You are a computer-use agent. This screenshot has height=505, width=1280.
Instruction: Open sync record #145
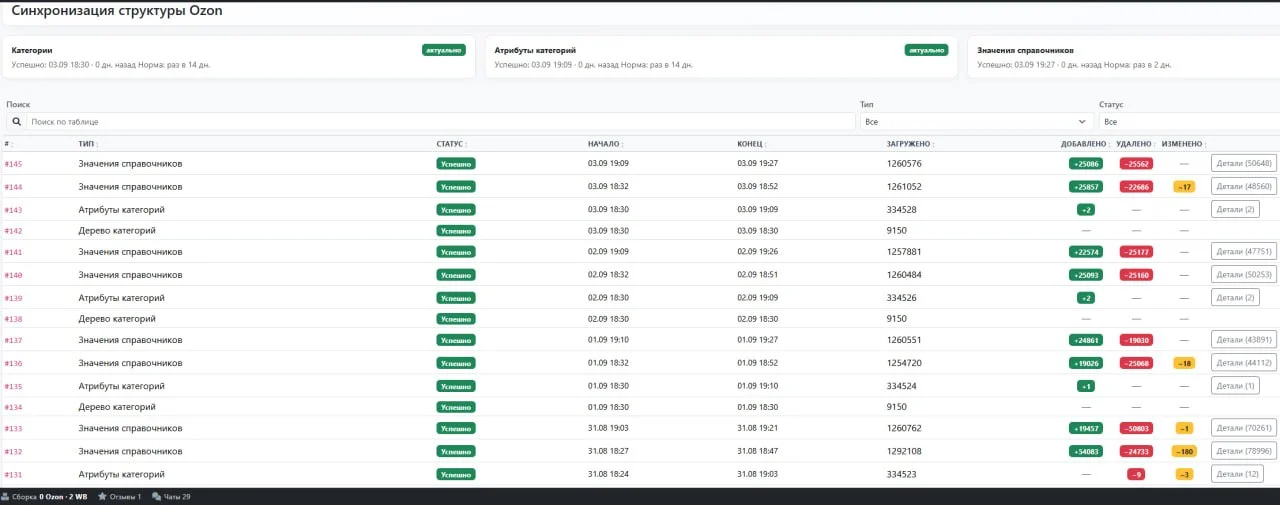coord(13,163)
